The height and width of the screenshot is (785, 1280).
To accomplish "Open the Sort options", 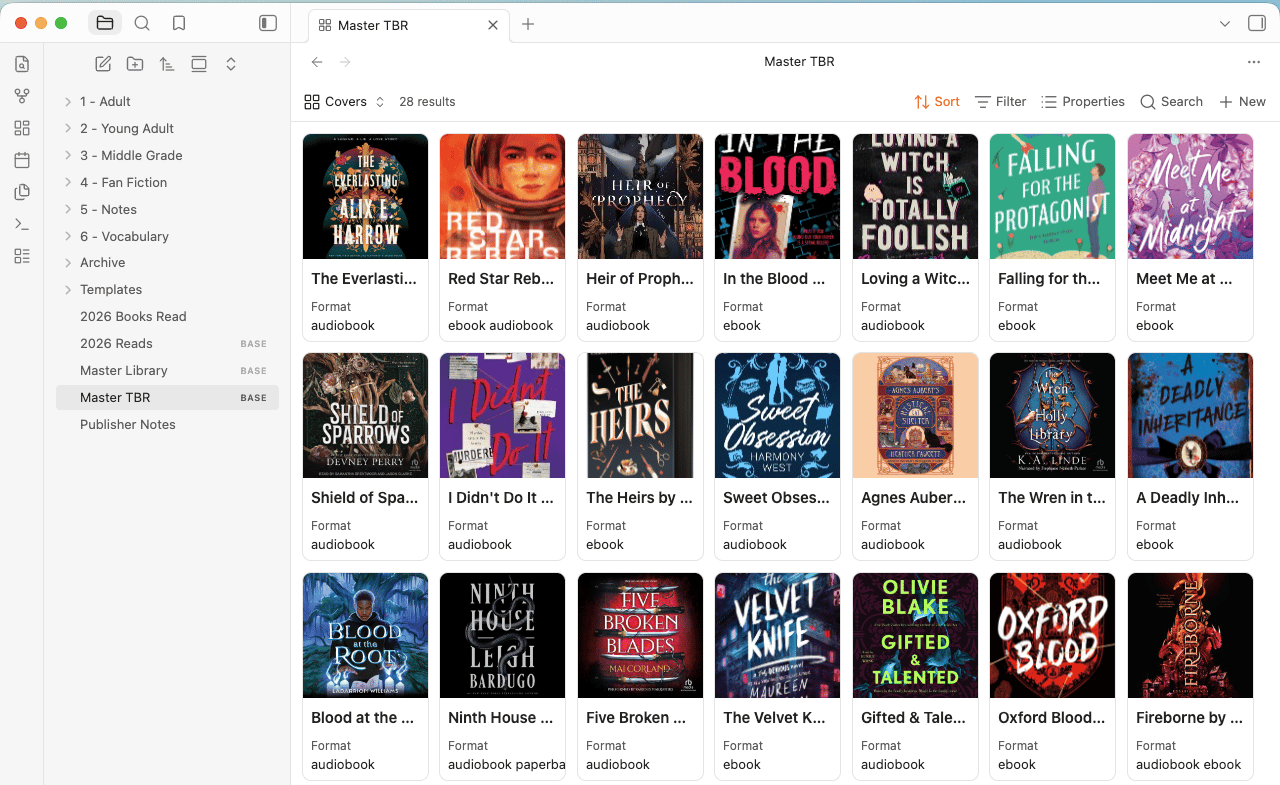I will click(937, 102).
